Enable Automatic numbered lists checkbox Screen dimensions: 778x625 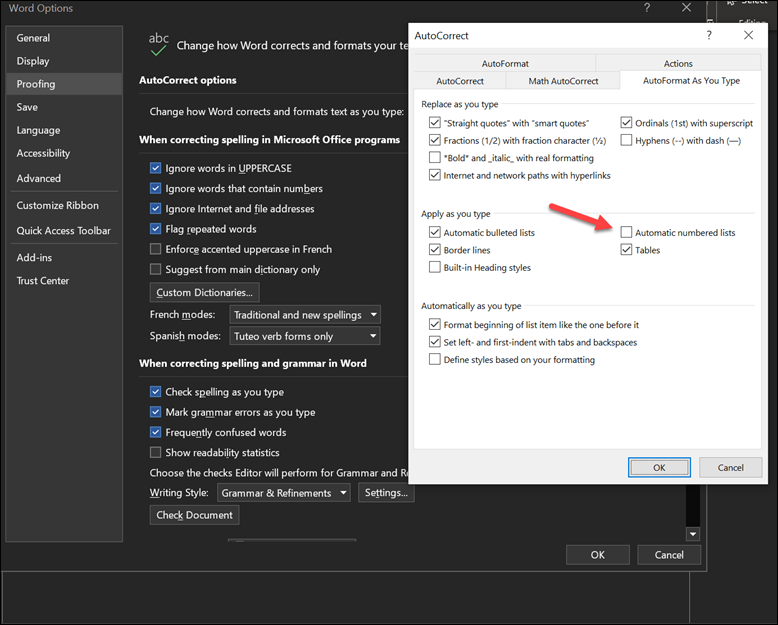627,232
